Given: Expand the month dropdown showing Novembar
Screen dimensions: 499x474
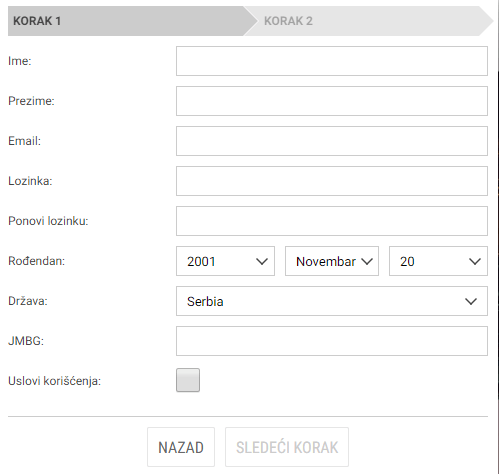Looking at the screenshot, I should (332, 261).
